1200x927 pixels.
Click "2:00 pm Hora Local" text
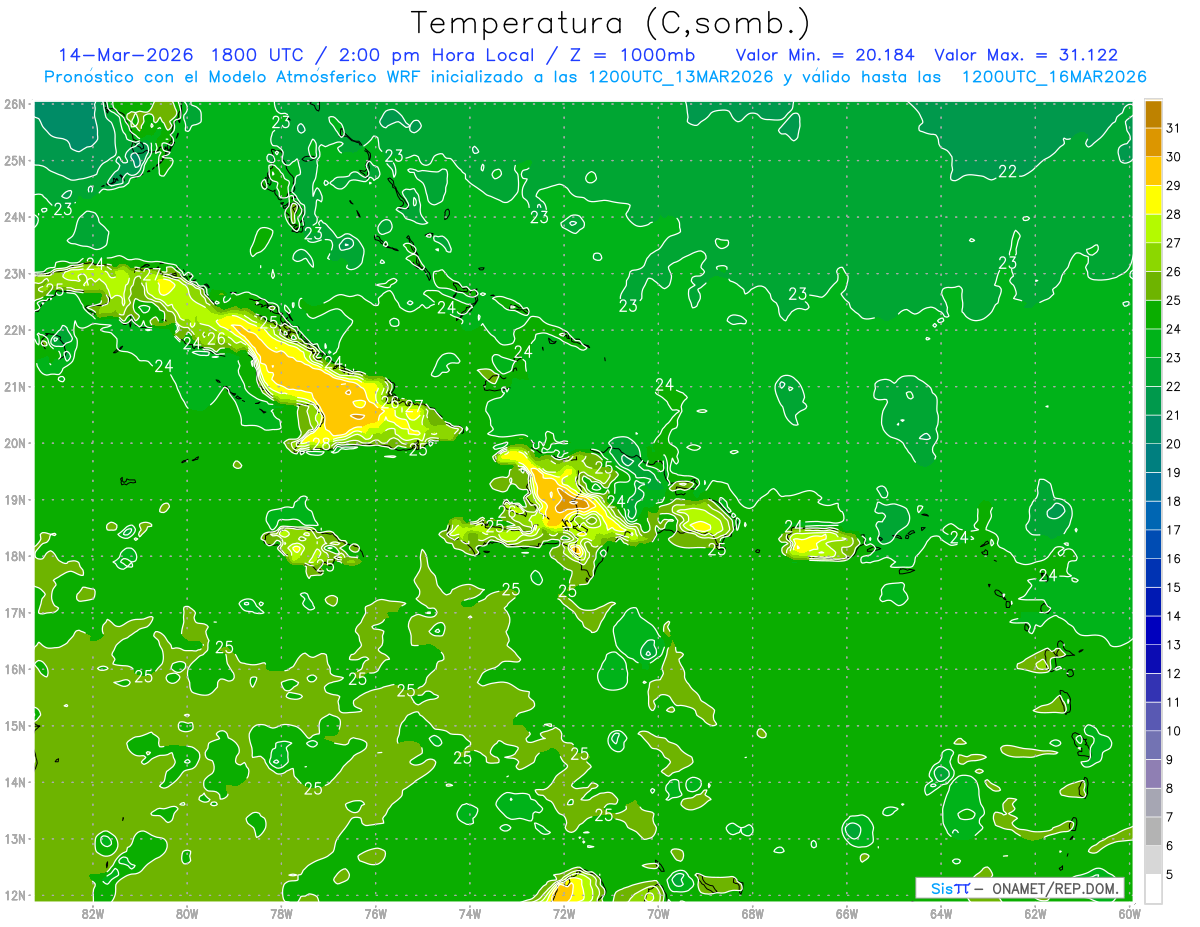click(444, 55)
